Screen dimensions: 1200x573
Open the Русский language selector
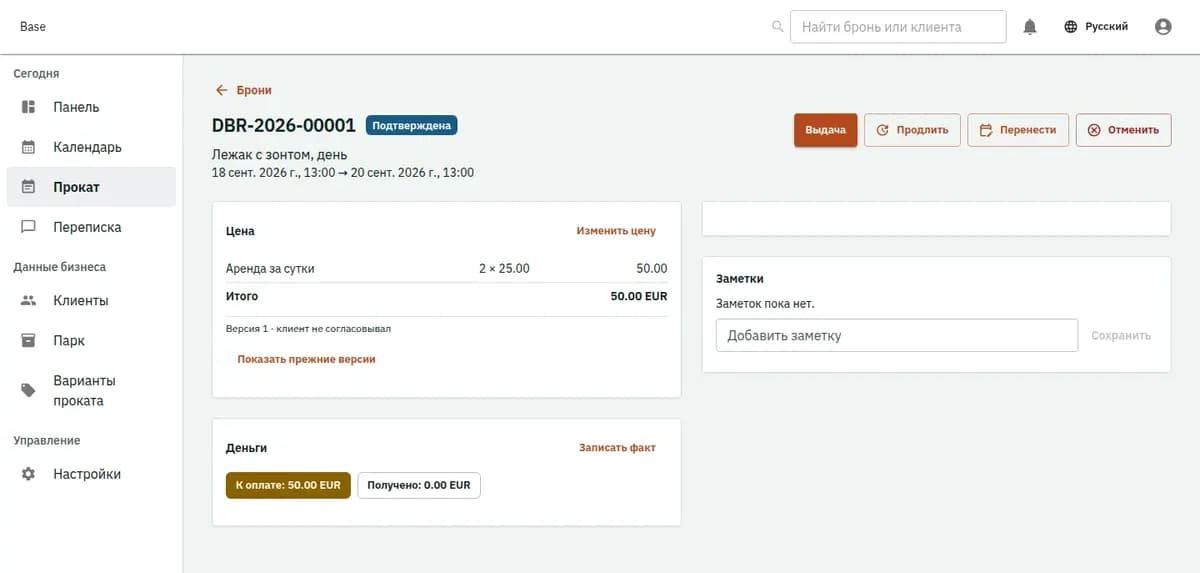click(1096, 27)
